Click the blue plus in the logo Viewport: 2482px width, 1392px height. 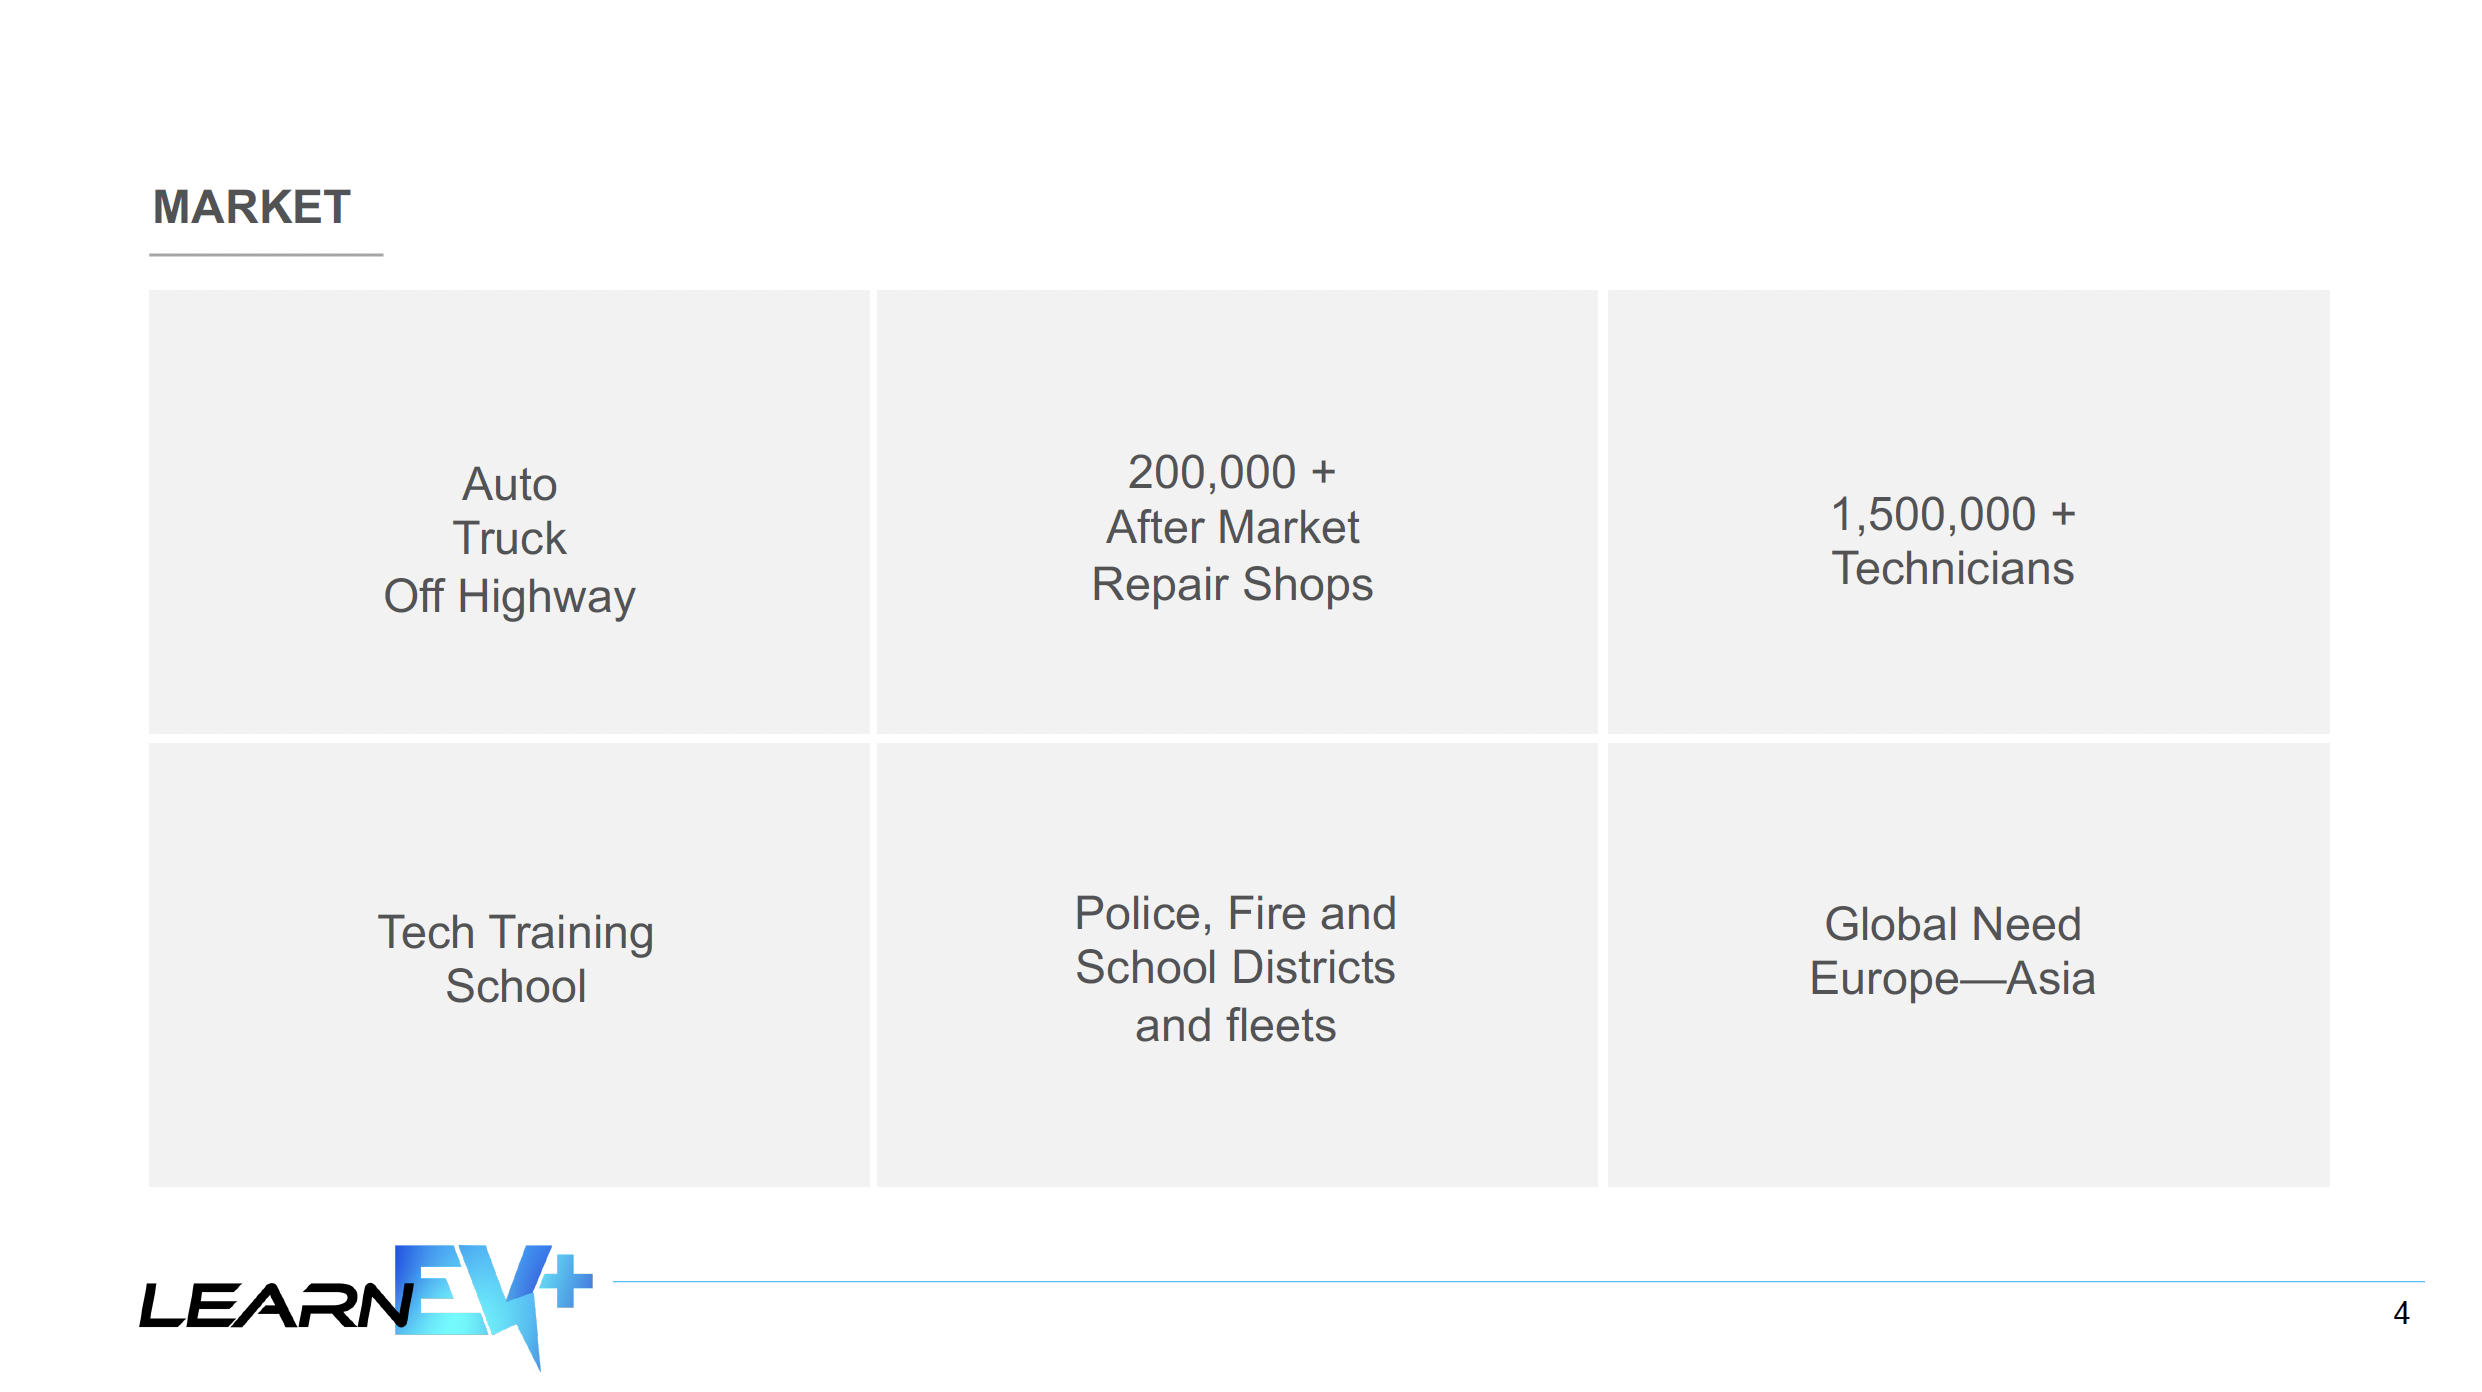pyautogui.click(x=567, y=1279)
